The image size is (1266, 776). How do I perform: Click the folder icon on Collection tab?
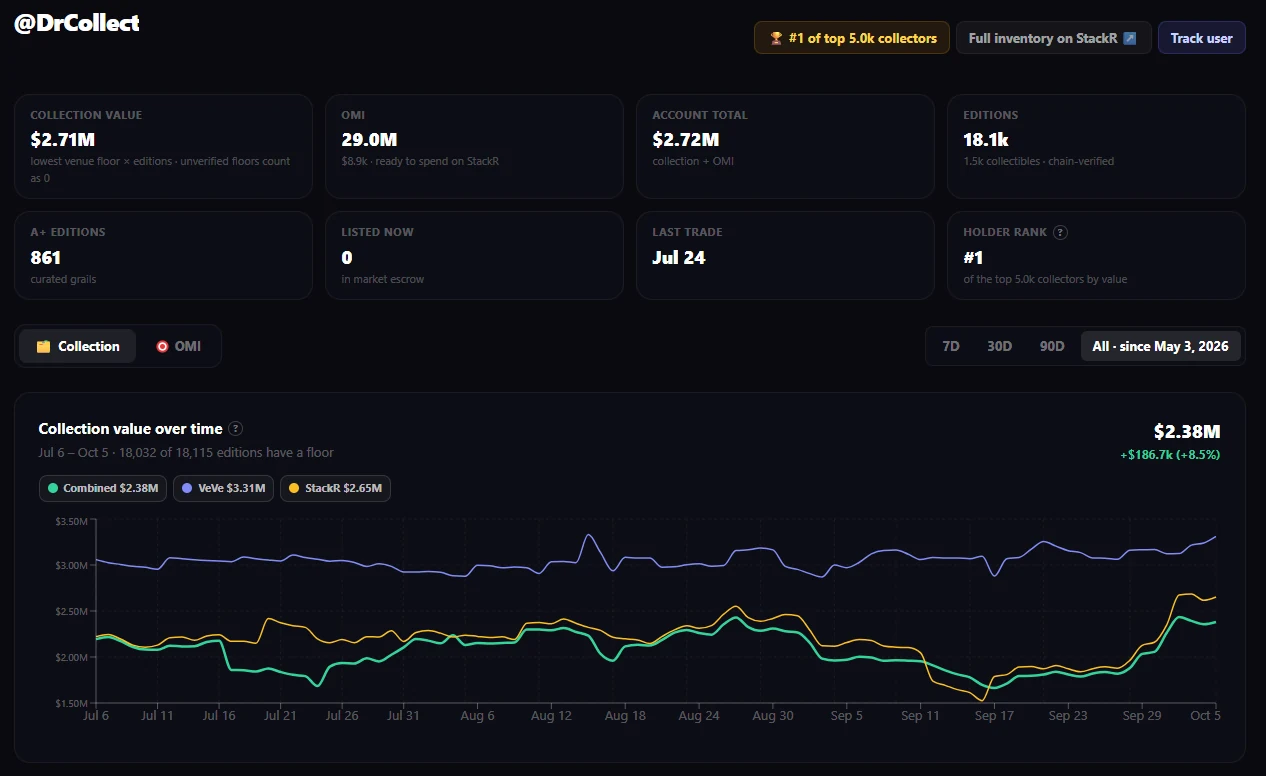click(43, 346)
